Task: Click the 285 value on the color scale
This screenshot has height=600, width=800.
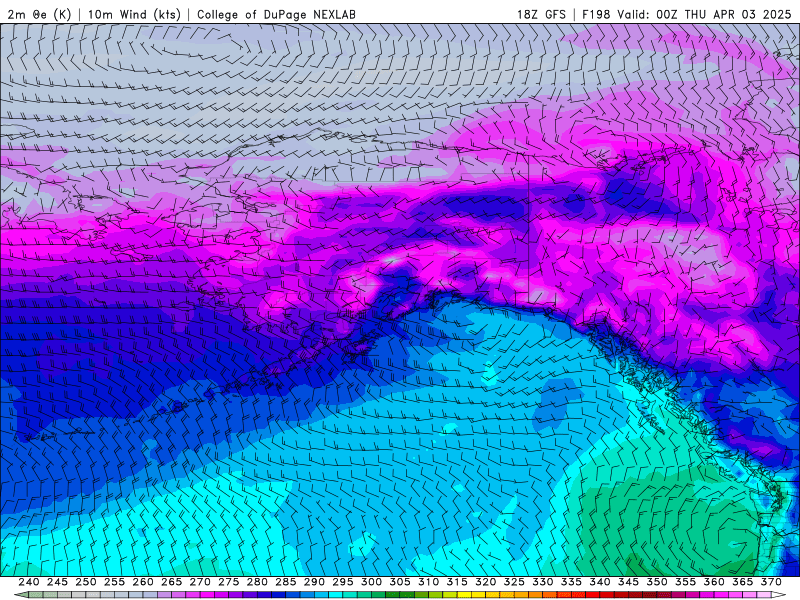Action: (x=286, y=582)
